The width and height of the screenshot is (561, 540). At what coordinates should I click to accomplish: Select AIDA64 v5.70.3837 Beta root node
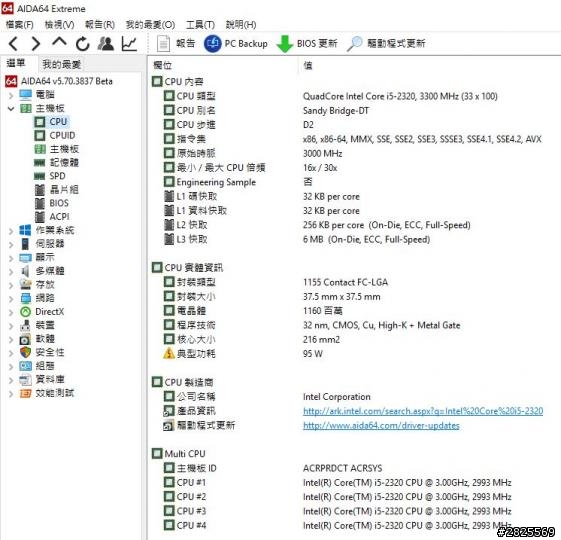click(67, 81)
